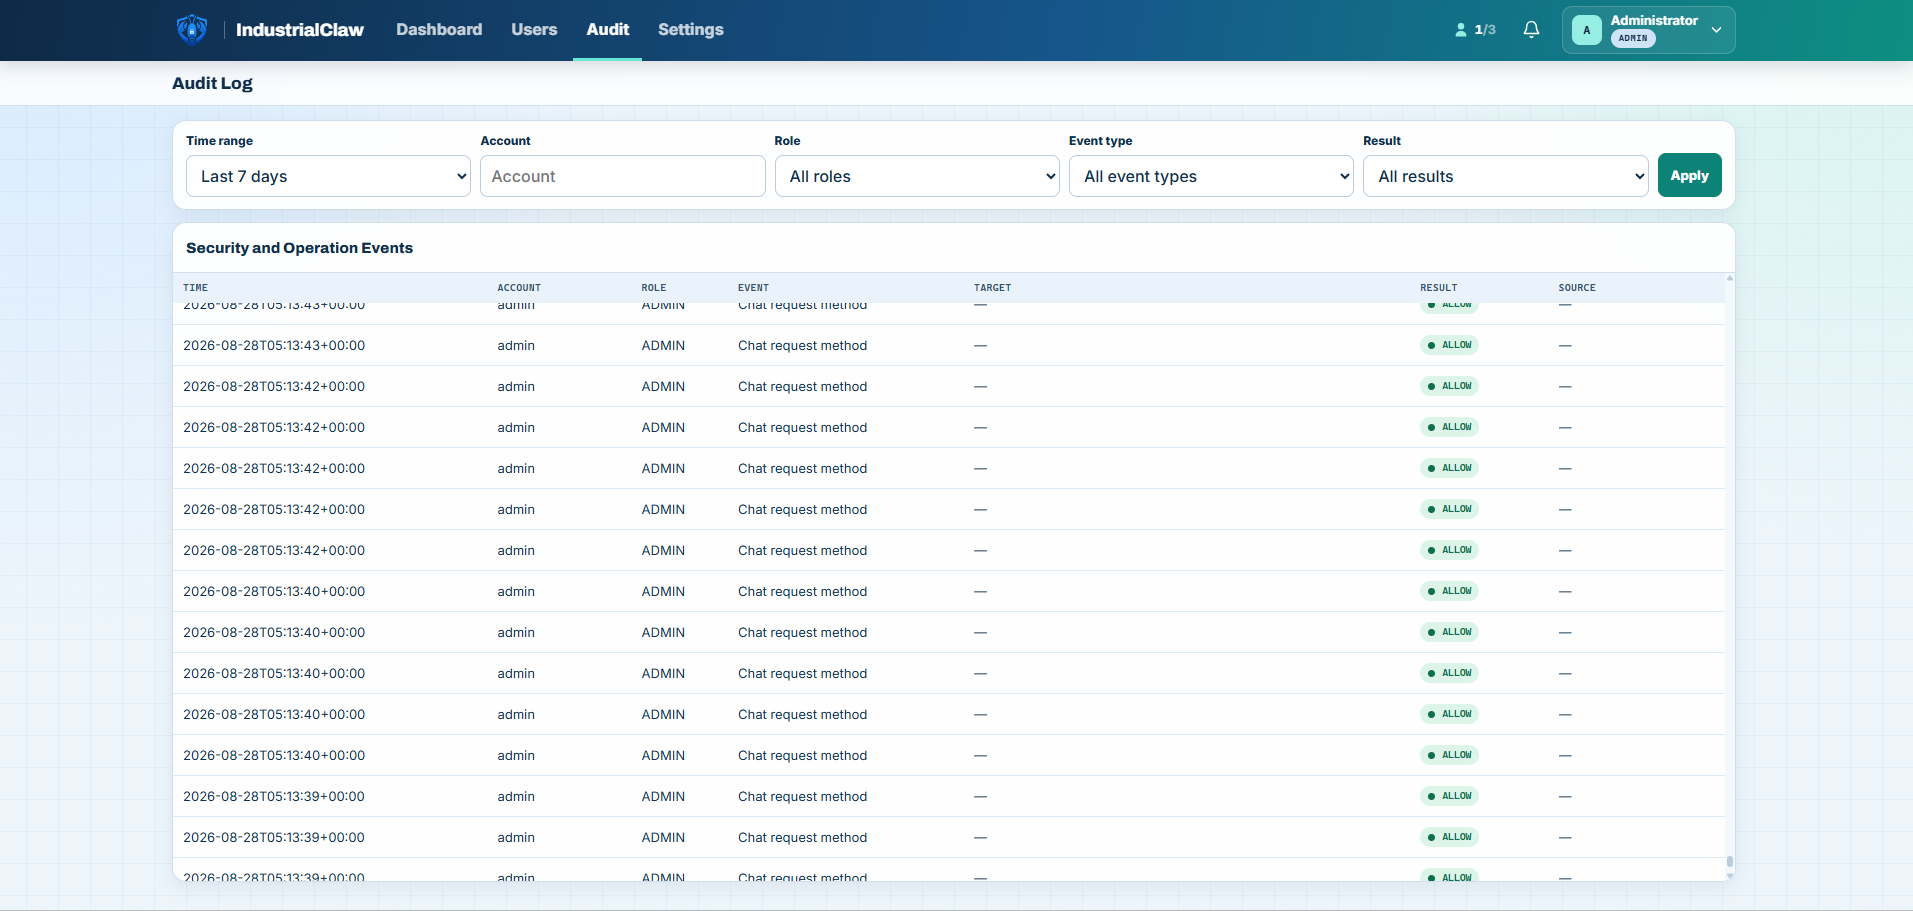
Task: Click the table scrollbar up arrow
Action: tap(1729, 278)
